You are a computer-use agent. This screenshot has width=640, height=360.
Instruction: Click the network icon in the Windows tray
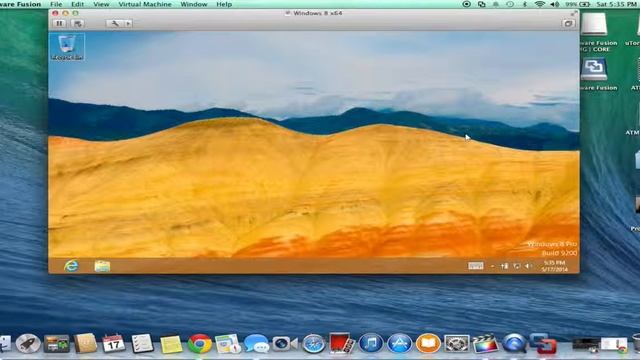coord(517,266)
